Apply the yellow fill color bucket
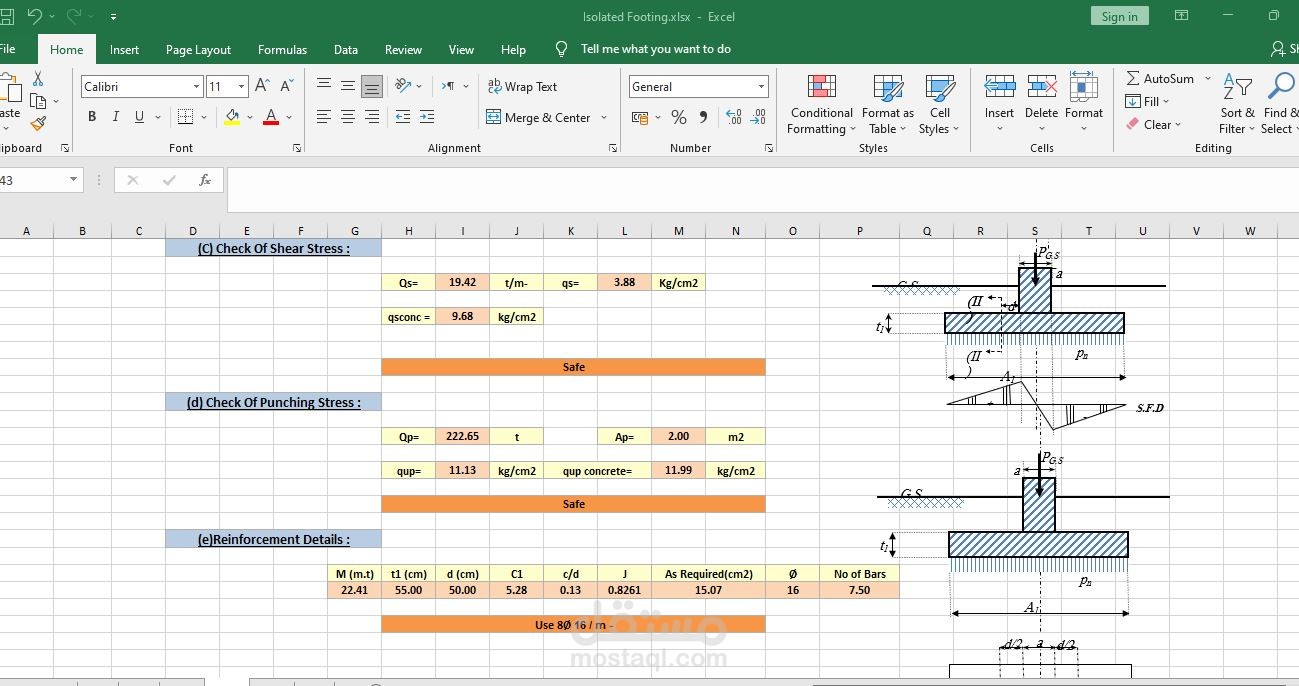 click(x=232, y=117)
